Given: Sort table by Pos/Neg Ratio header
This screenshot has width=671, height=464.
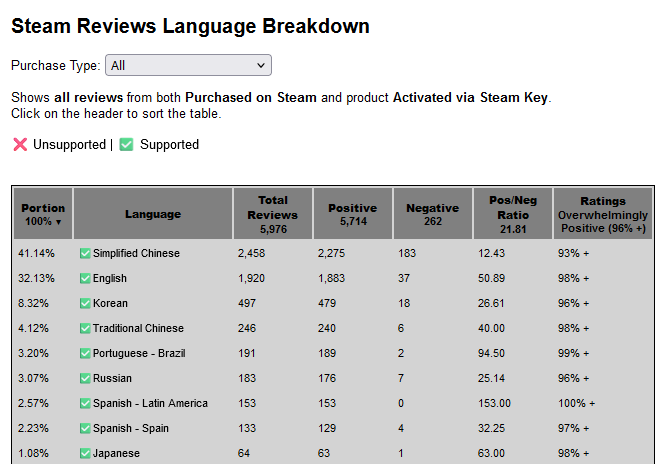Looking at the screenshot, I should [x=513, y=214].
